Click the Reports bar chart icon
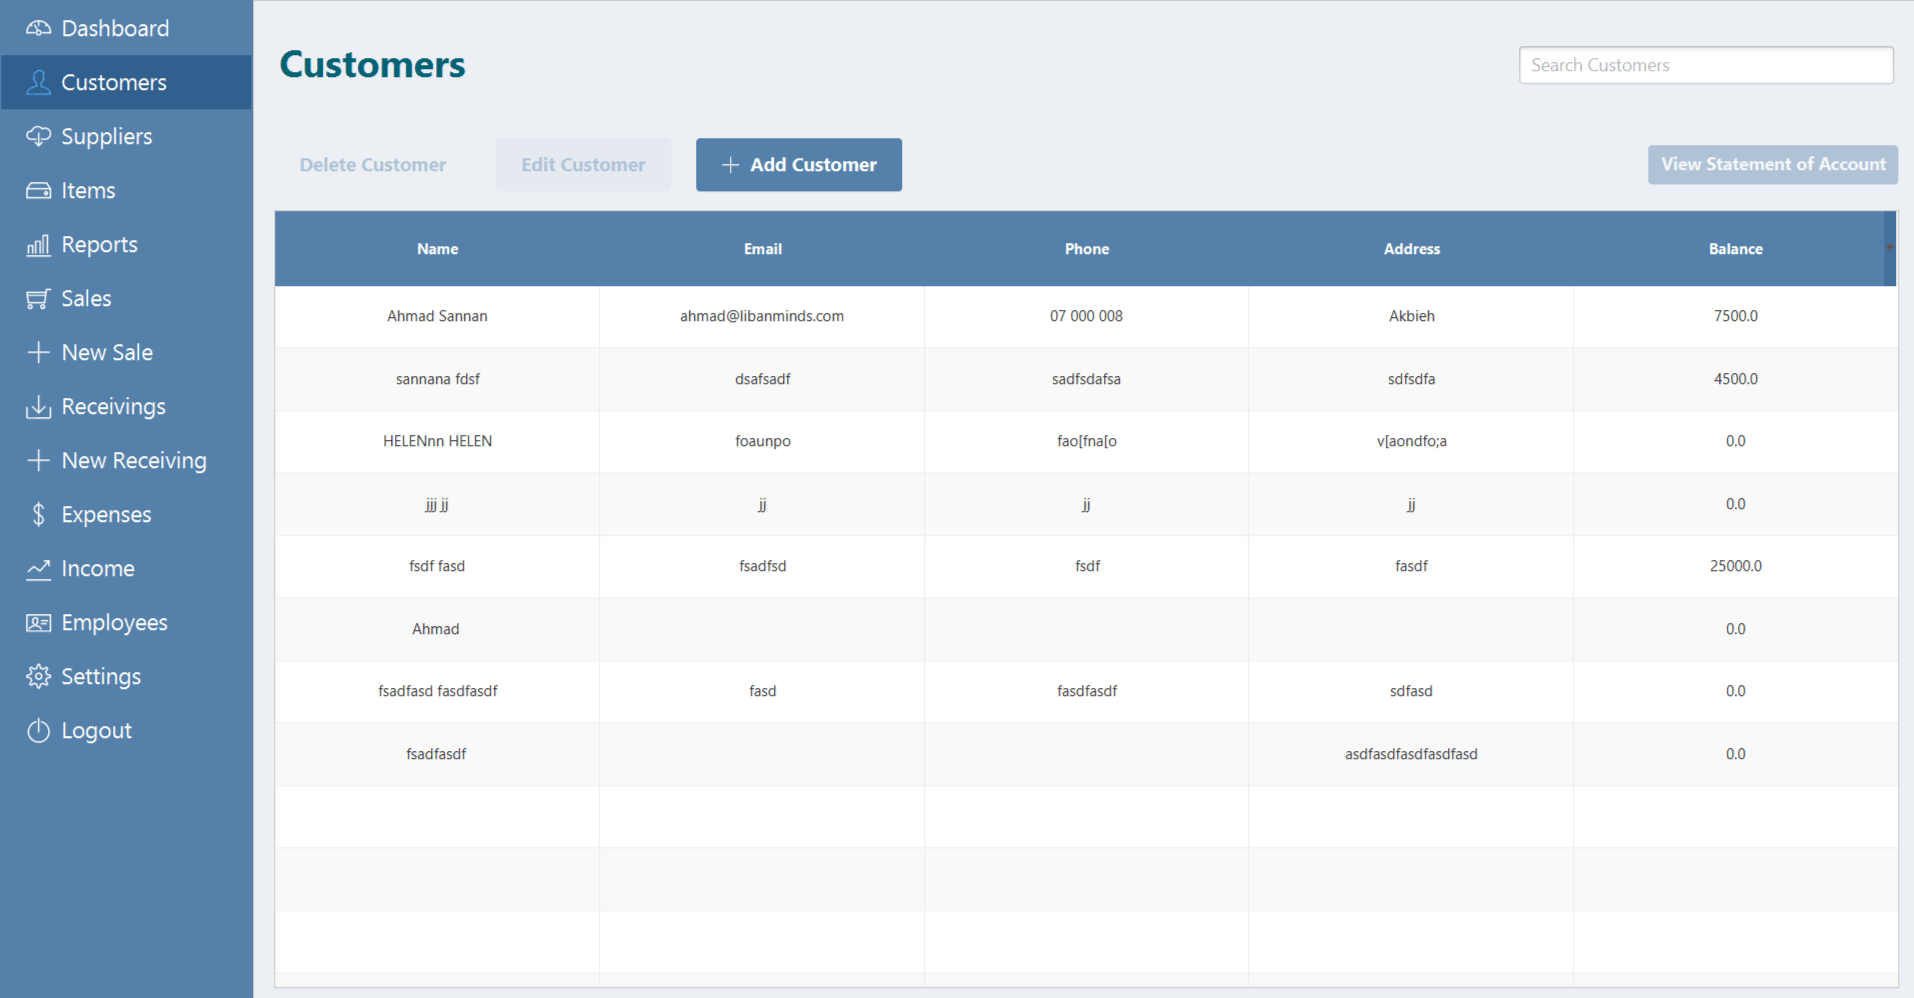1914x998 pixels. click(x=38, y=245)
